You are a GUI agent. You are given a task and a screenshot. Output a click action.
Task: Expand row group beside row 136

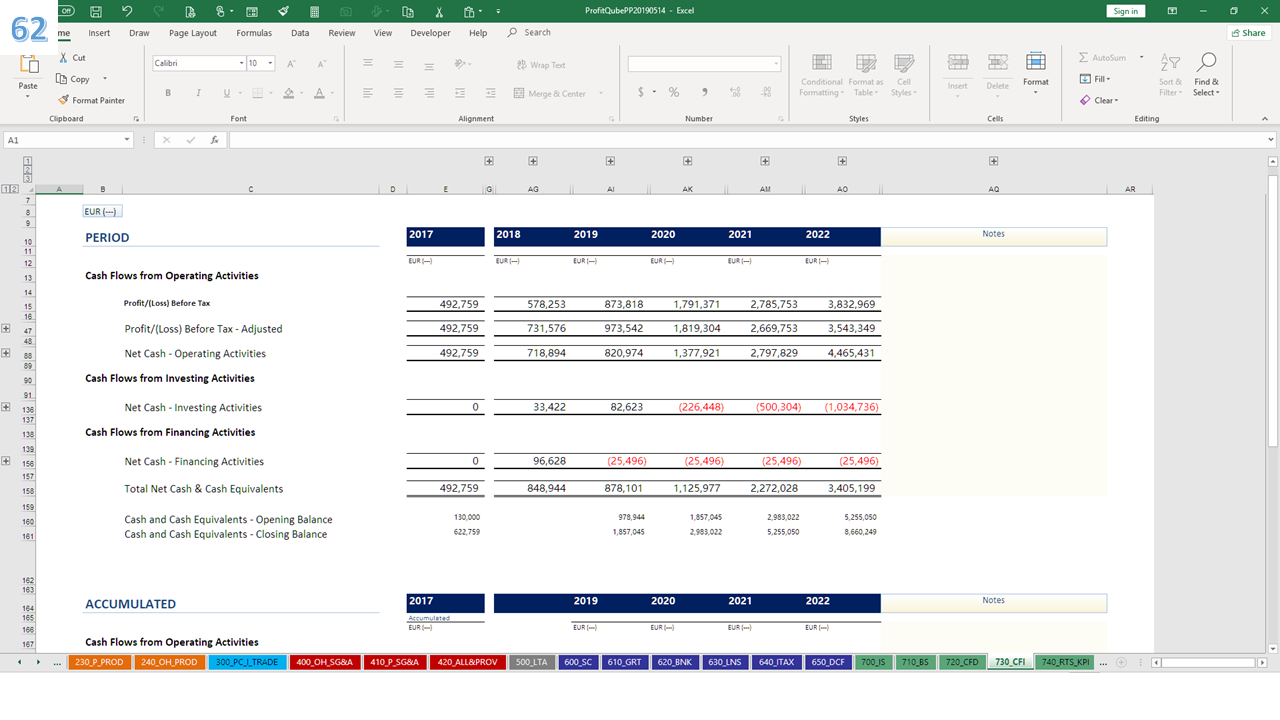[x=6, y=407]
